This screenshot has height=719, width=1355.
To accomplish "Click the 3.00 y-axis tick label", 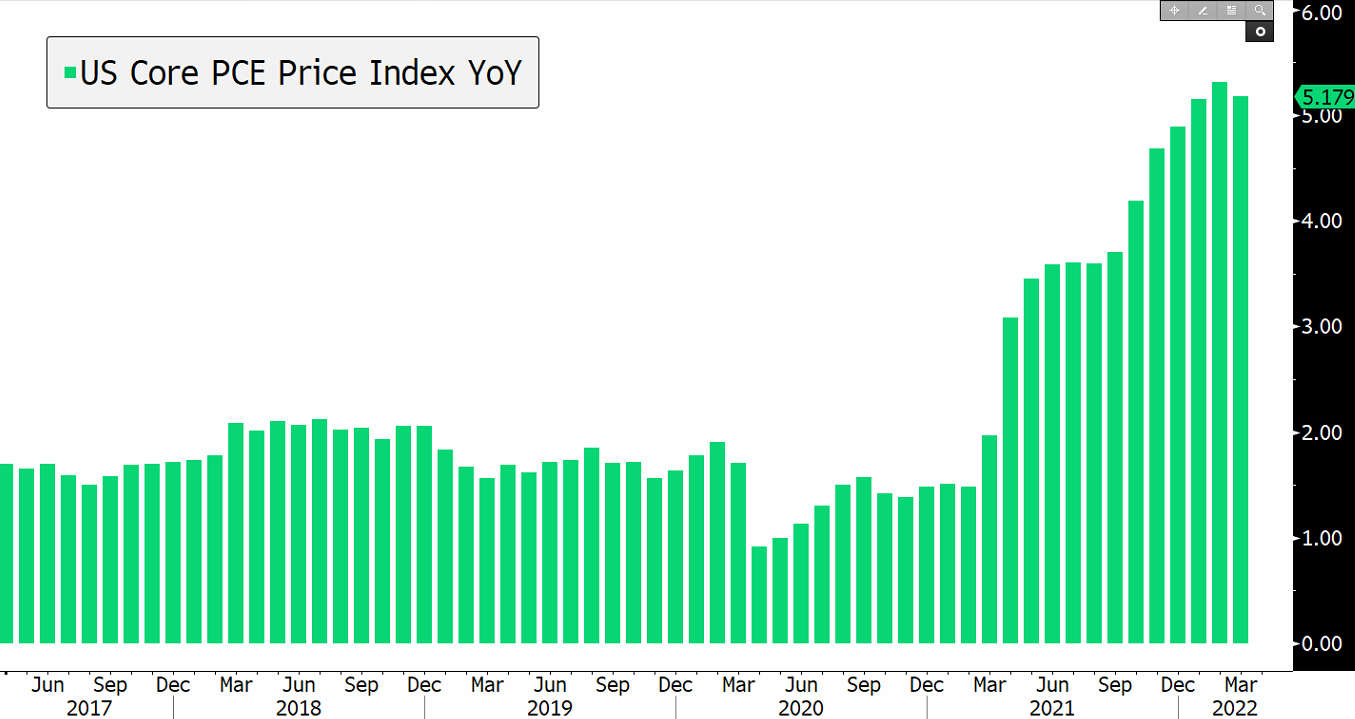I will [x=1320, y=327].
